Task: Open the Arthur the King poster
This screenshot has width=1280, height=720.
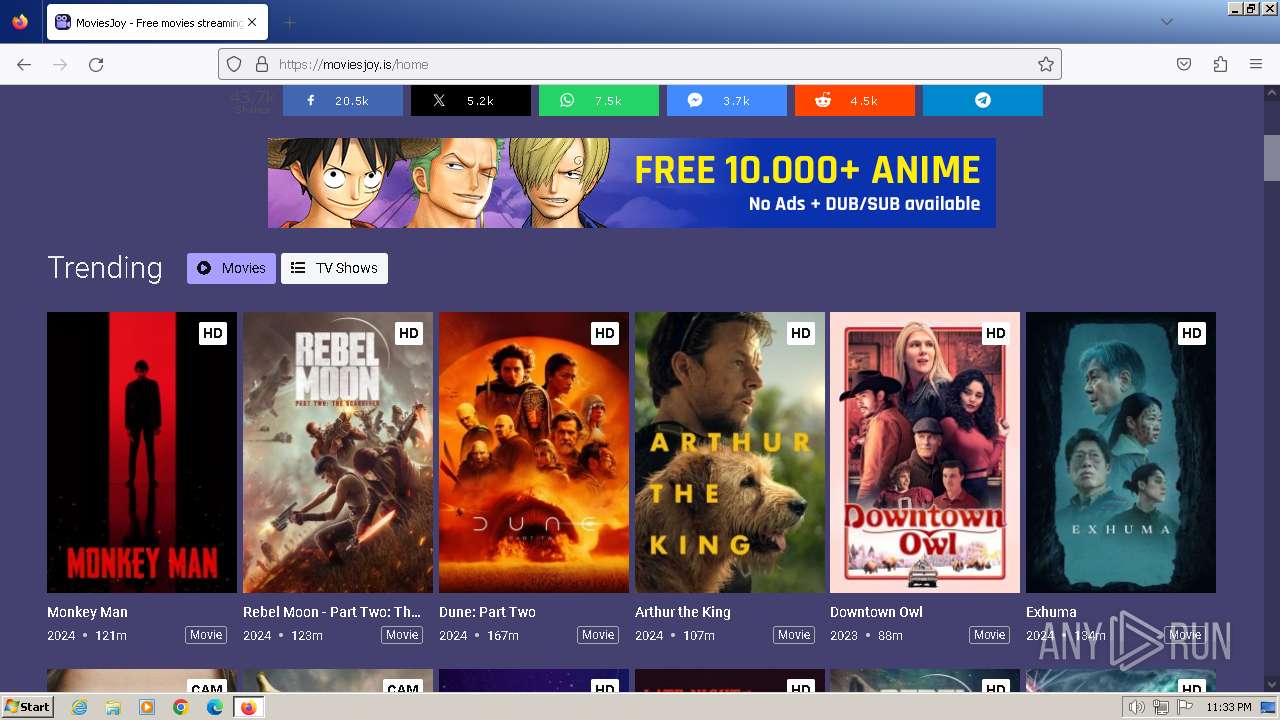Action: point(730,452)
